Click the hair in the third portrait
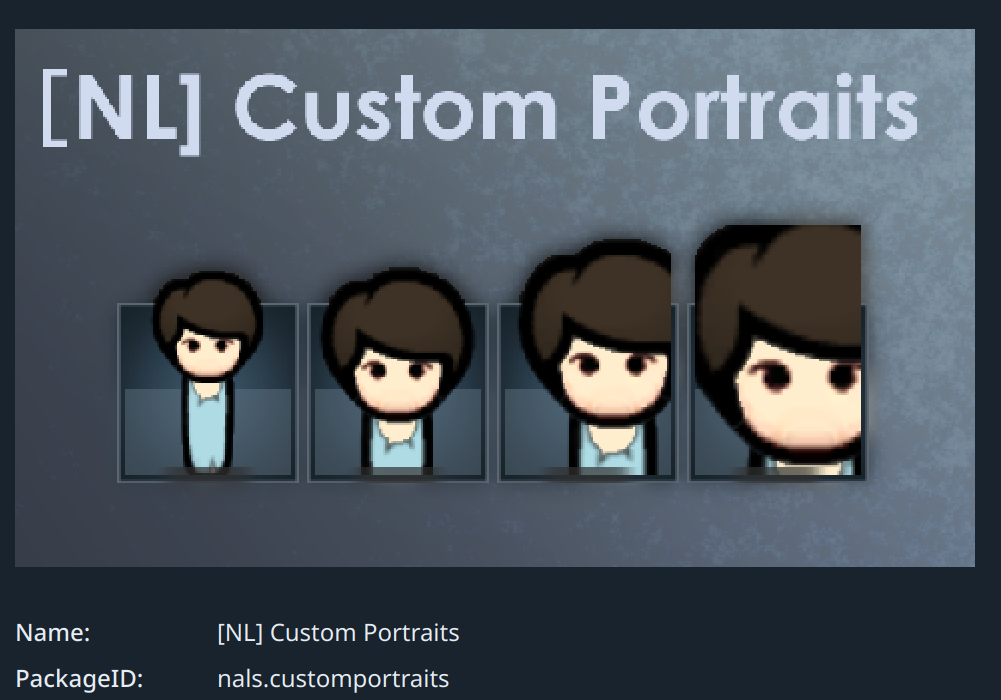Viewport: 1001px width, 700px height. 594,294
